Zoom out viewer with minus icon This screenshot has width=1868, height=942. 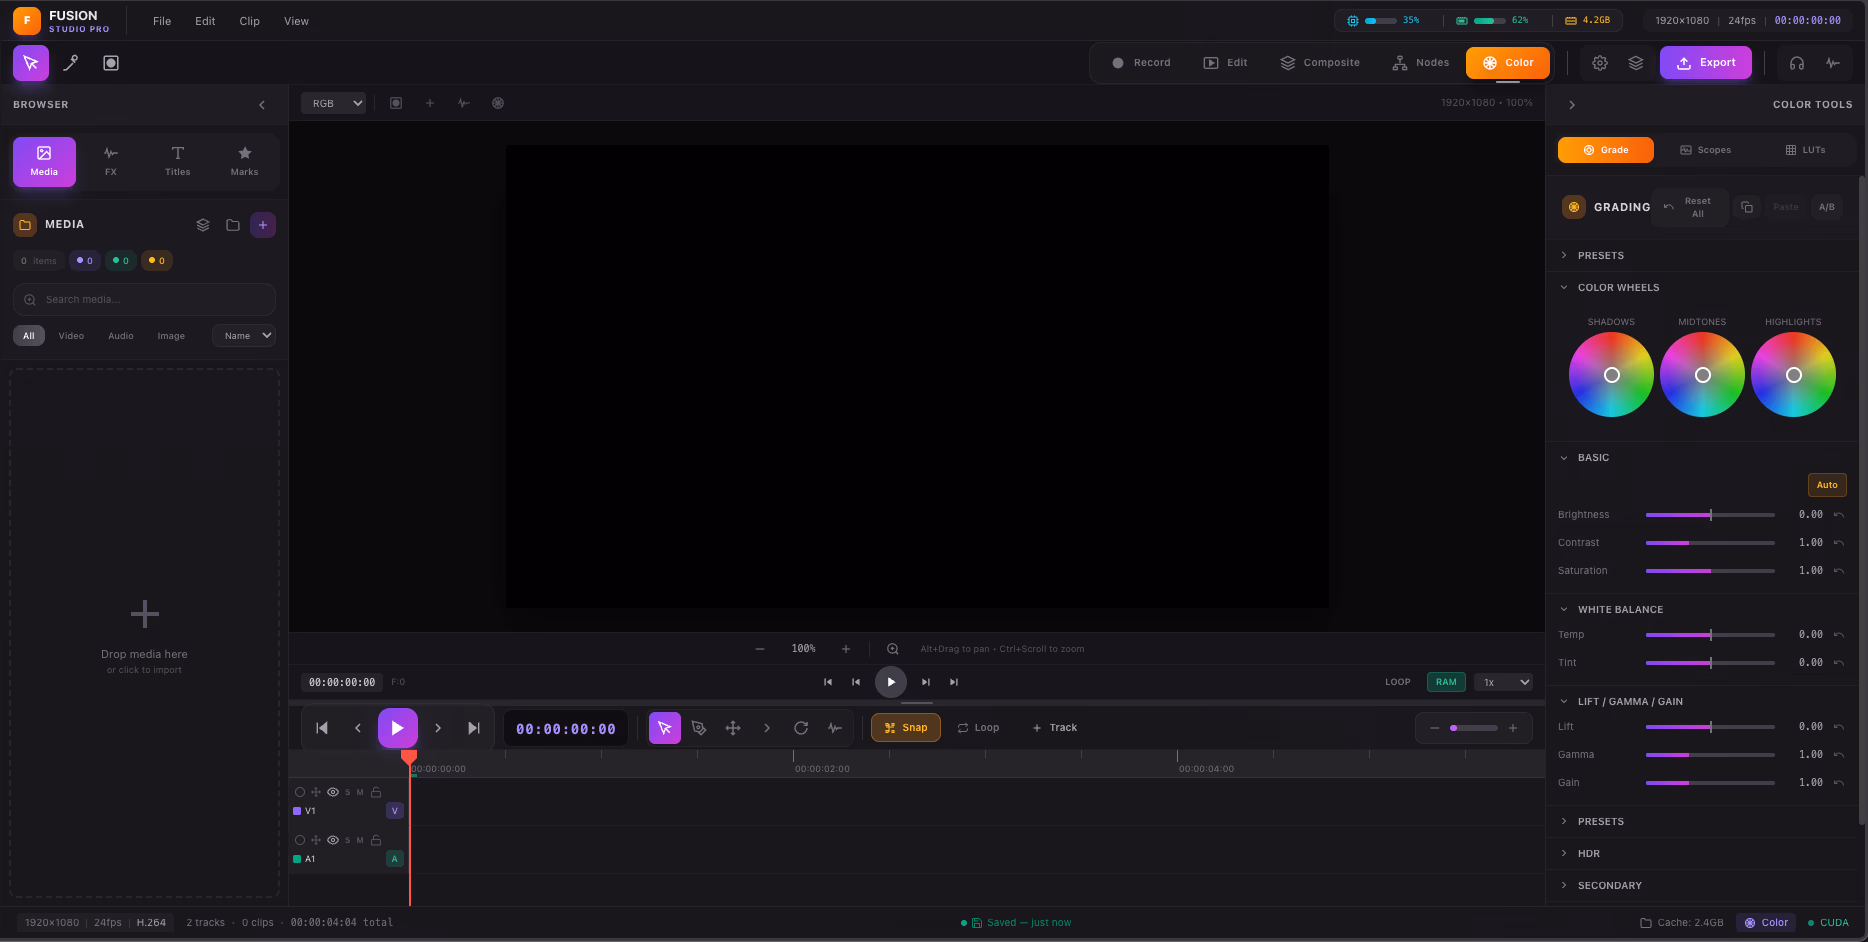(760, 649)
